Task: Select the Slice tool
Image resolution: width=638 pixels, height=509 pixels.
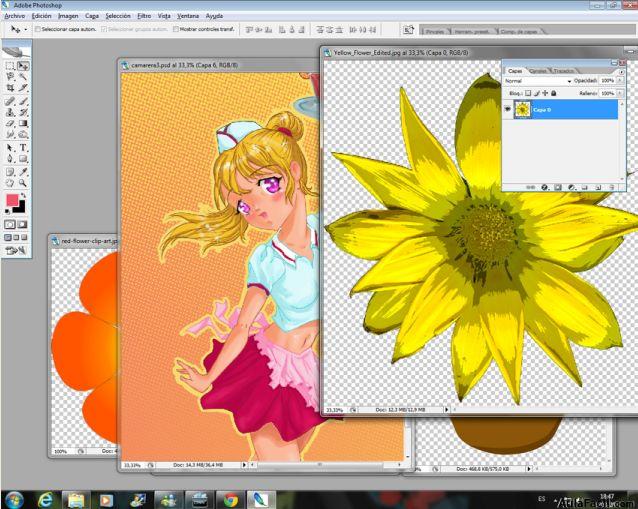Action: pos(23,87)
